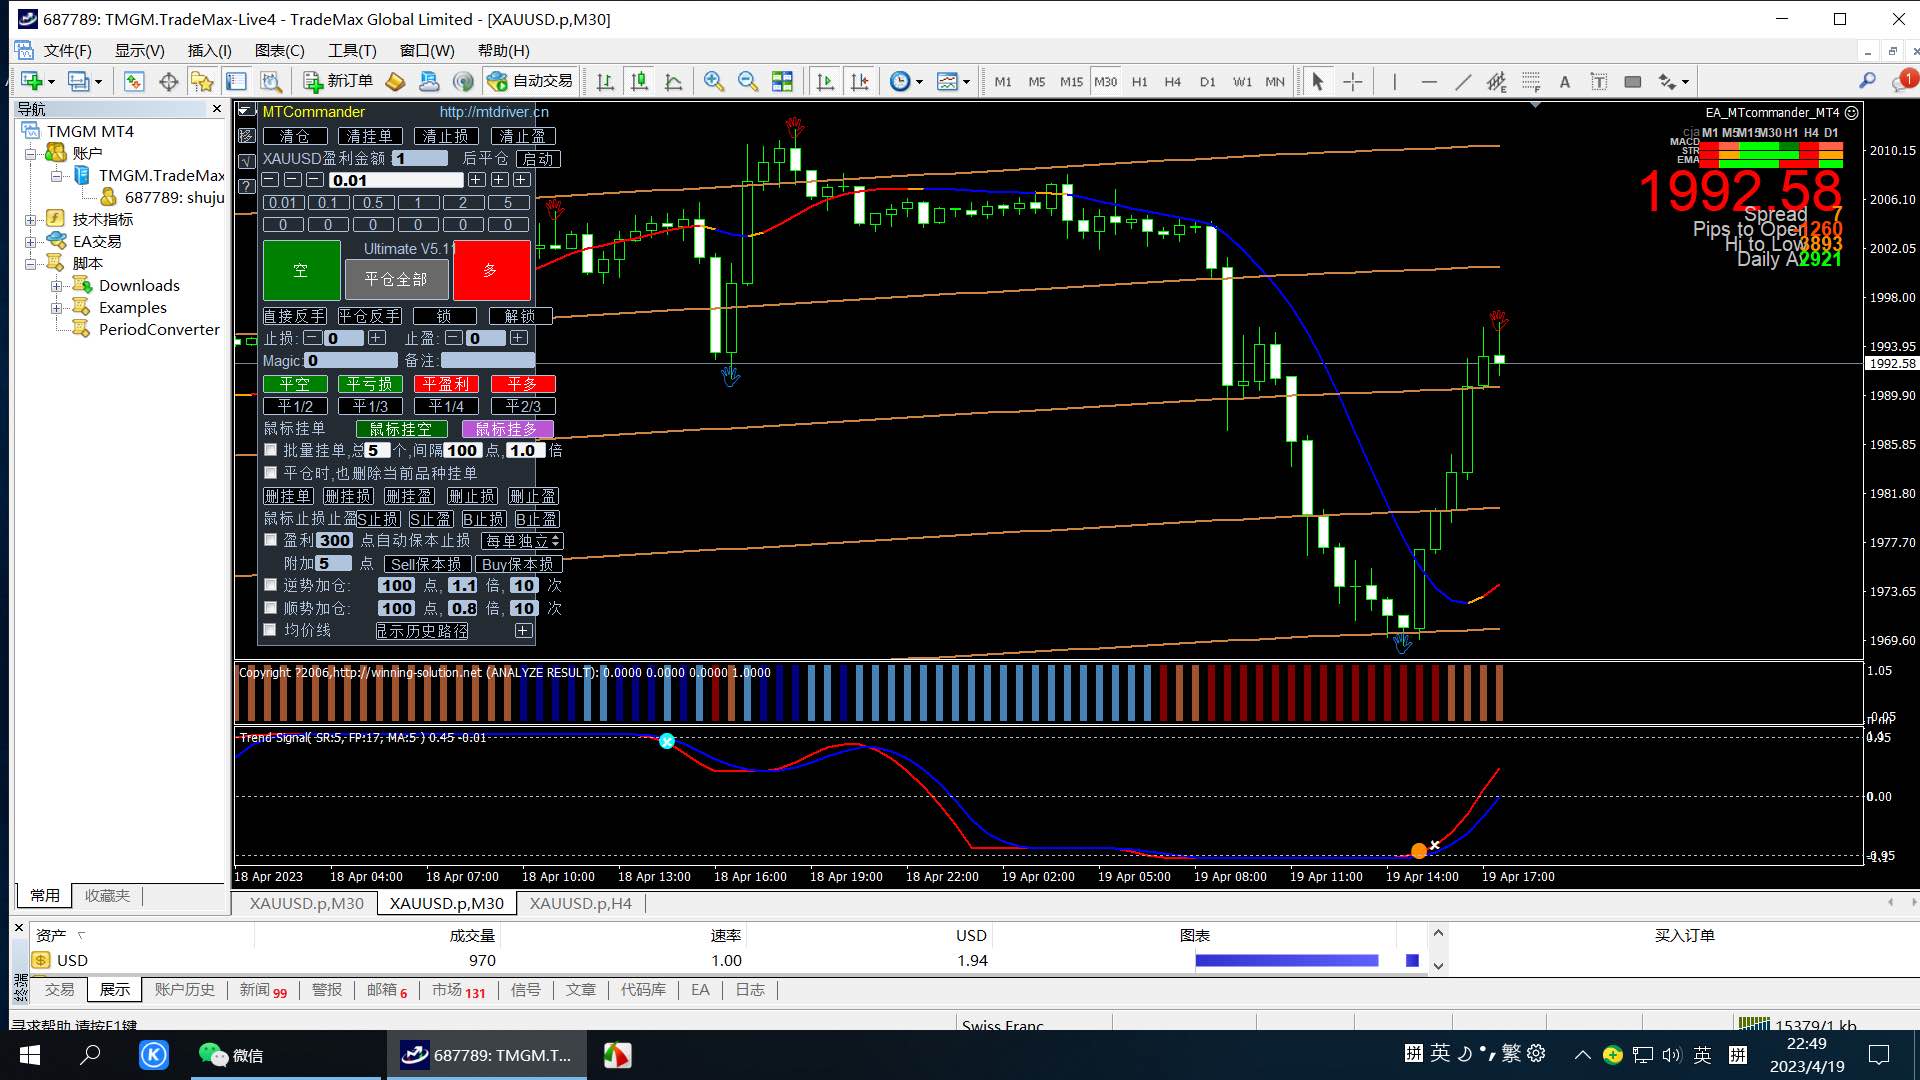Screen dimensions: 1920x1080
Task: Zoom in on the chart
Action: pos(714,81)
